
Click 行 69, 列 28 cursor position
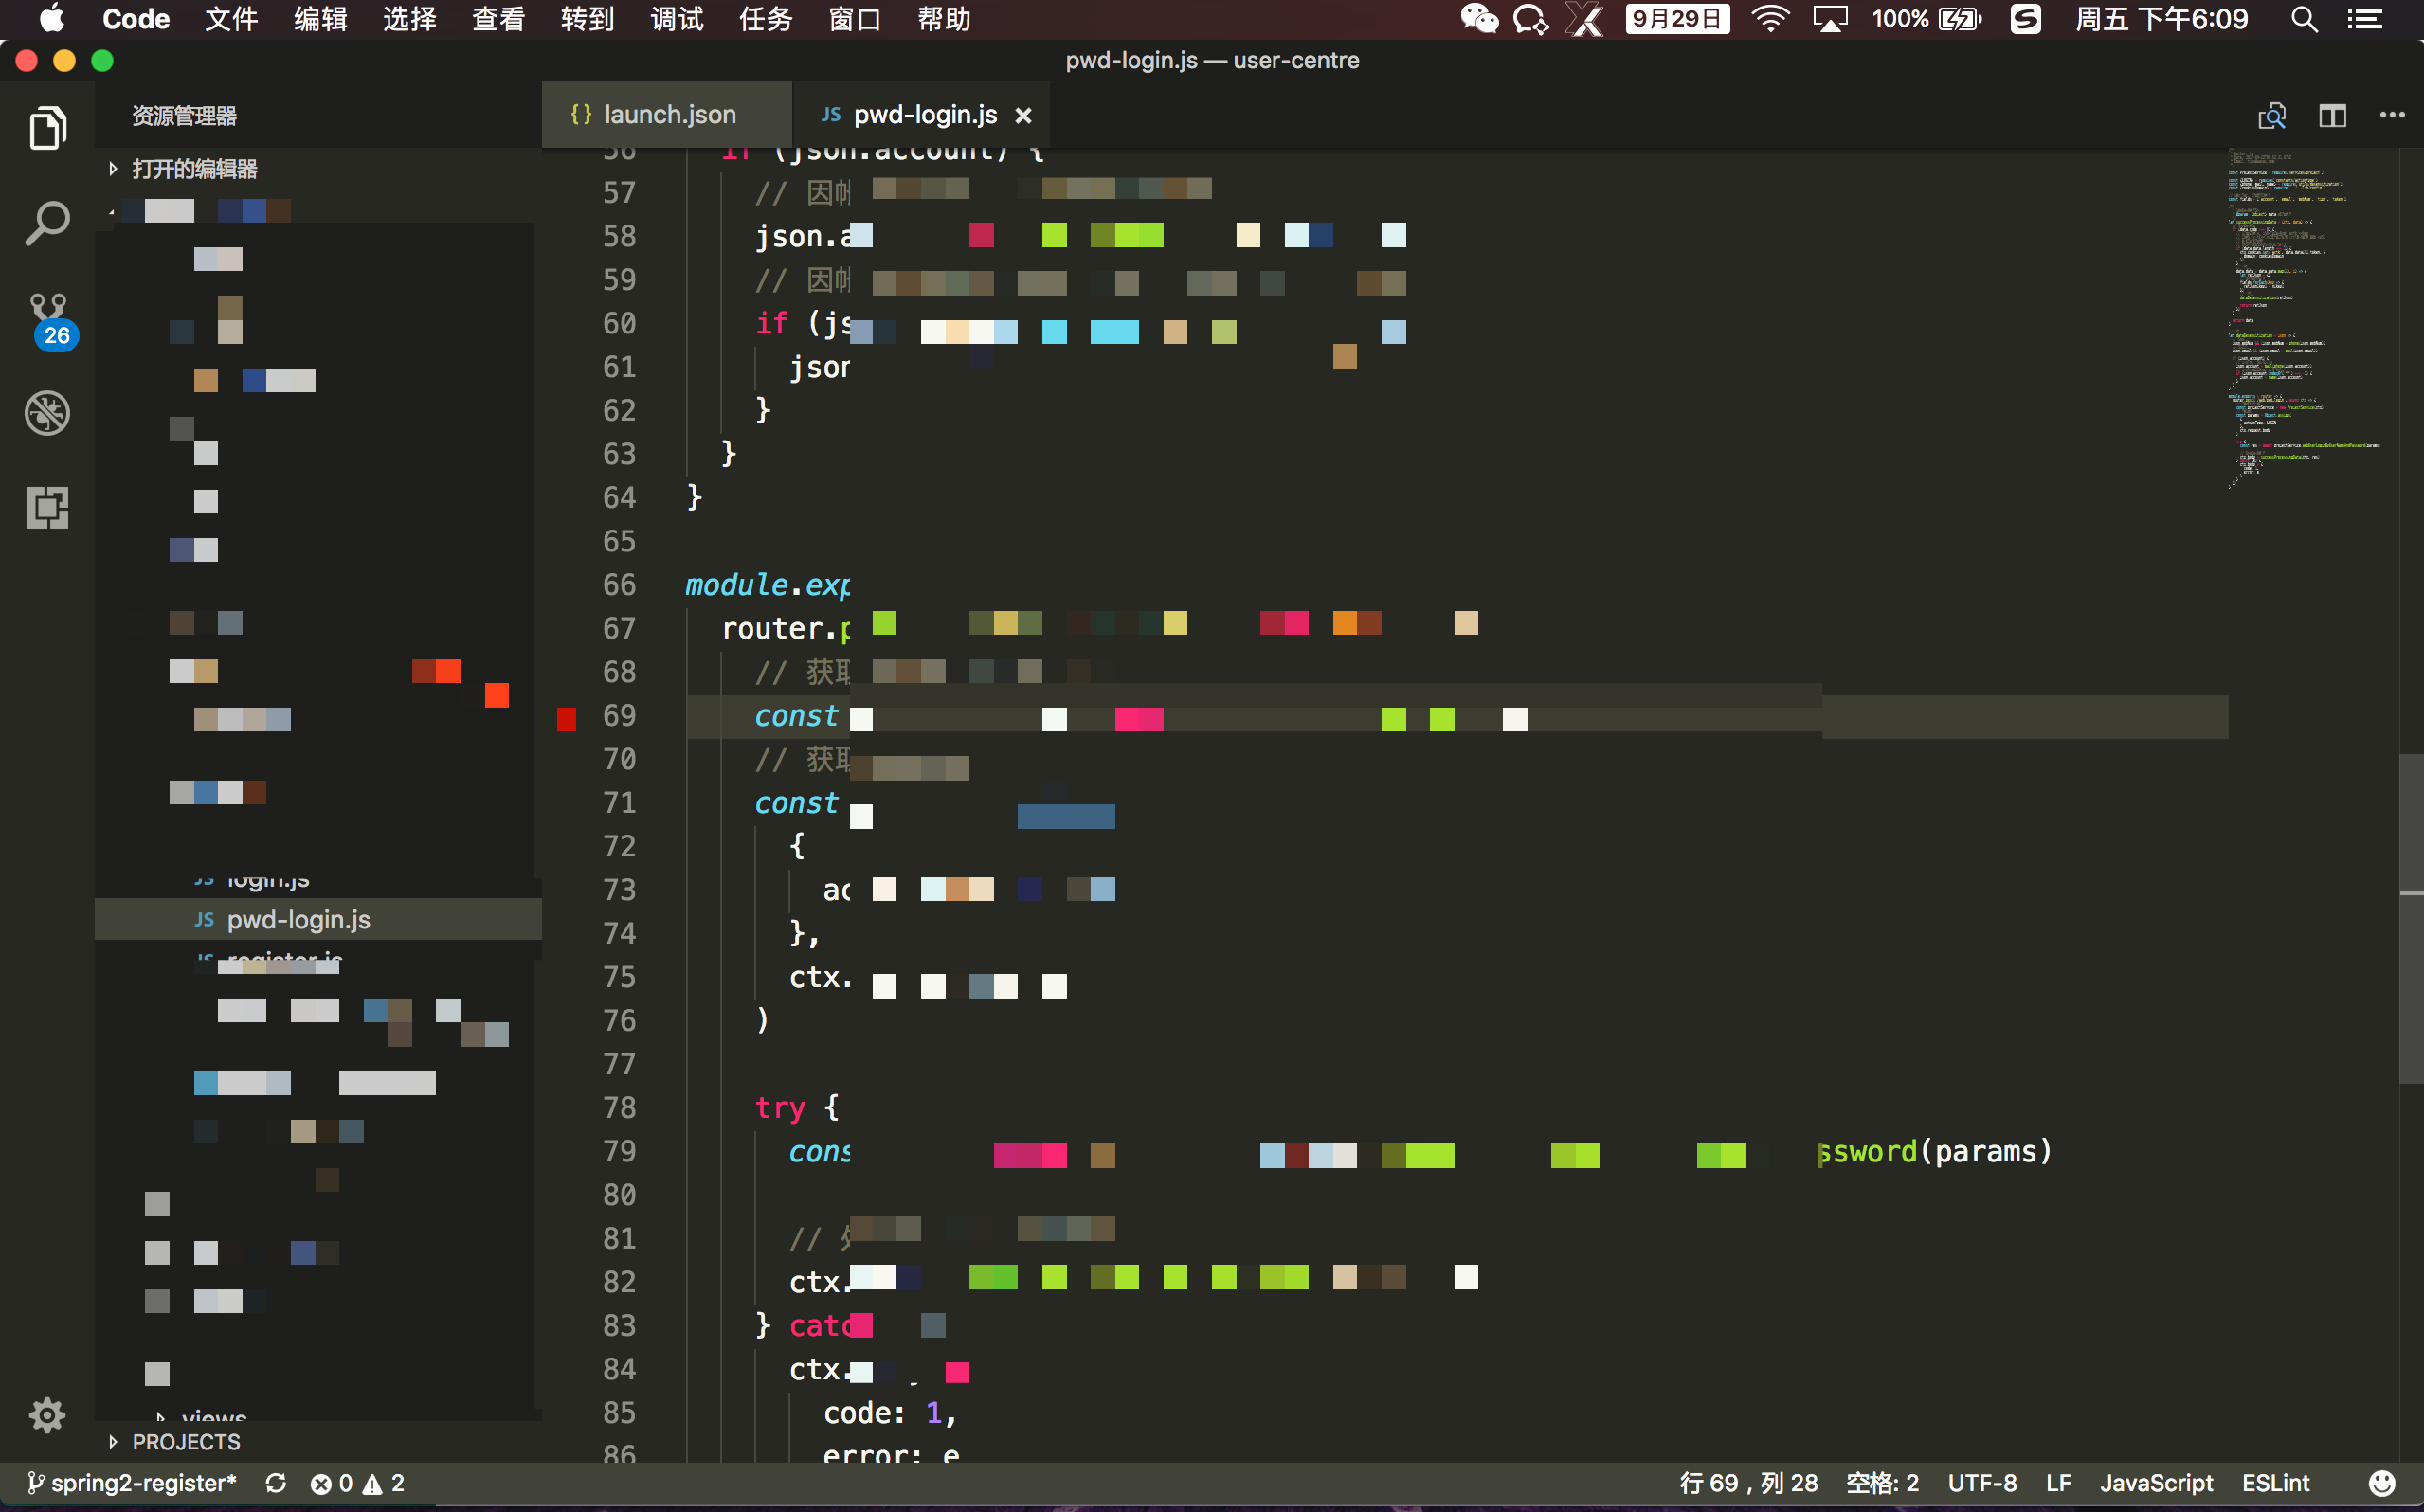pos(1748,1483)
